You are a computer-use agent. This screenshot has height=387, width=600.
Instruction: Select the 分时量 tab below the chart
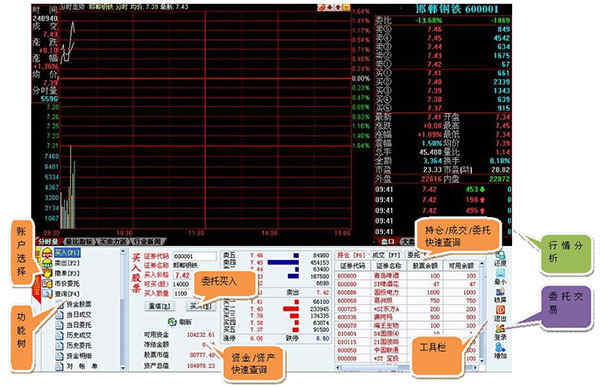[x=48, y=242]
